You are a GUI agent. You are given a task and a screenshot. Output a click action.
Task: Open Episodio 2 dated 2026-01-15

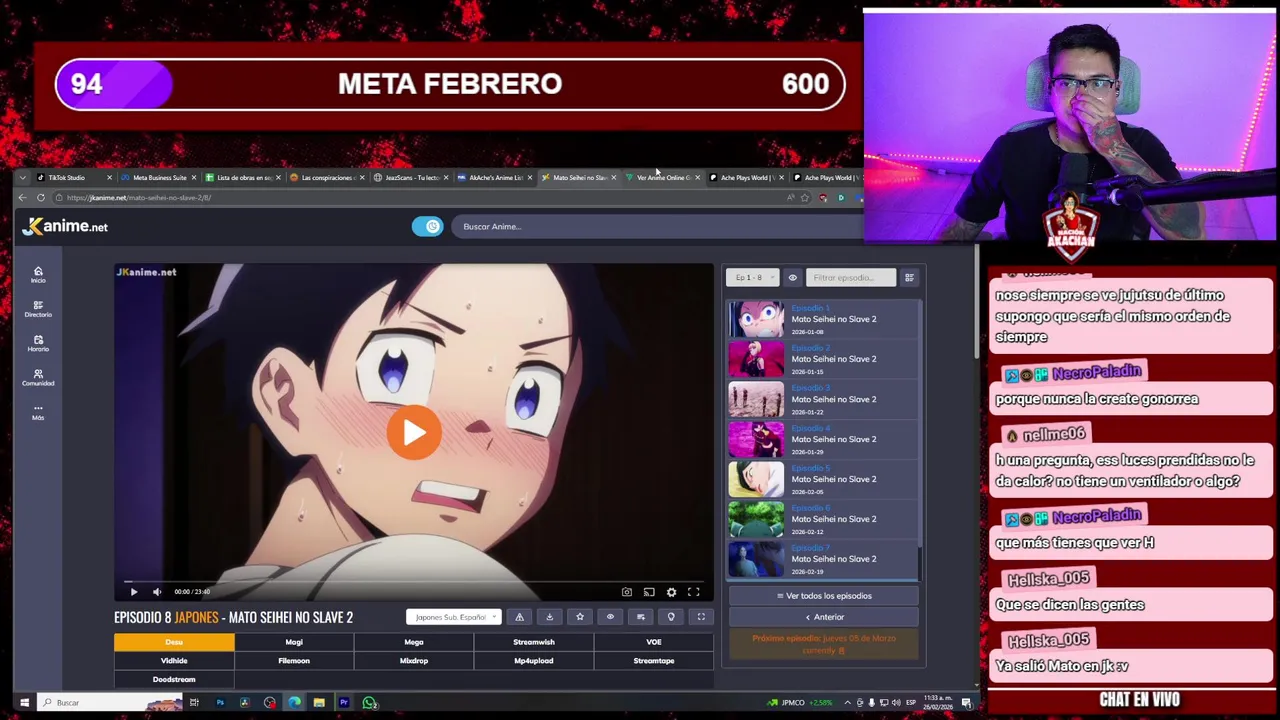(x=822, y=359)
